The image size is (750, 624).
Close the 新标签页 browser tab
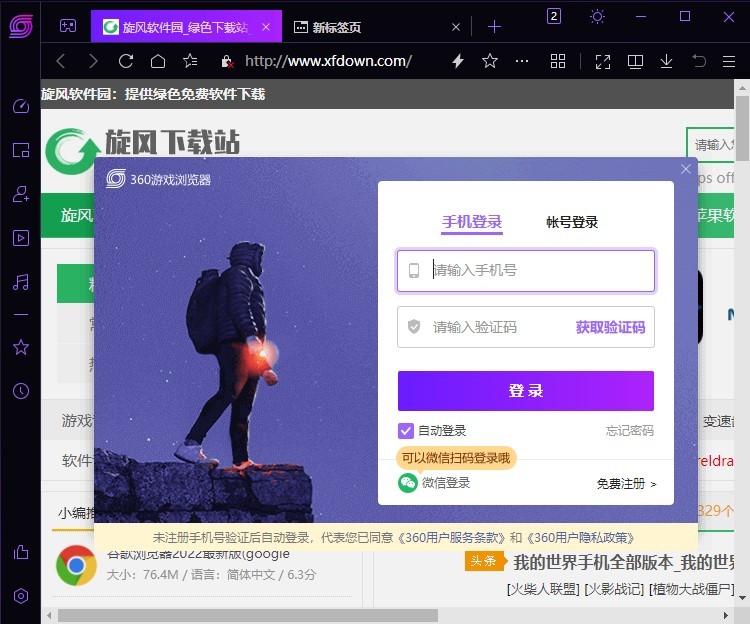click(x=456, y=27)
